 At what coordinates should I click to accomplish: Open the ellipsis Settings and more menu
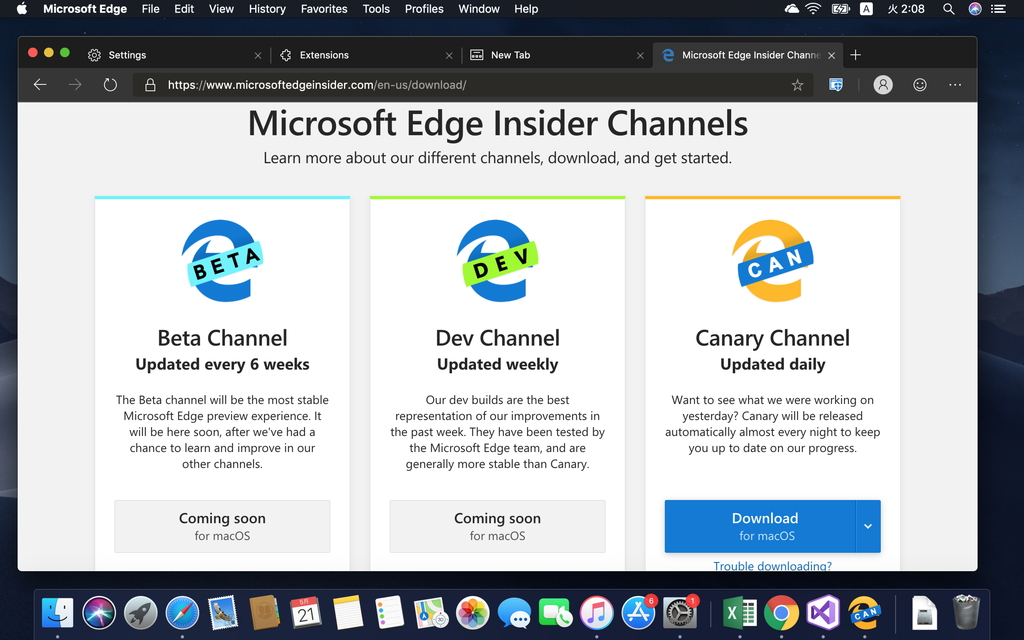955,85
